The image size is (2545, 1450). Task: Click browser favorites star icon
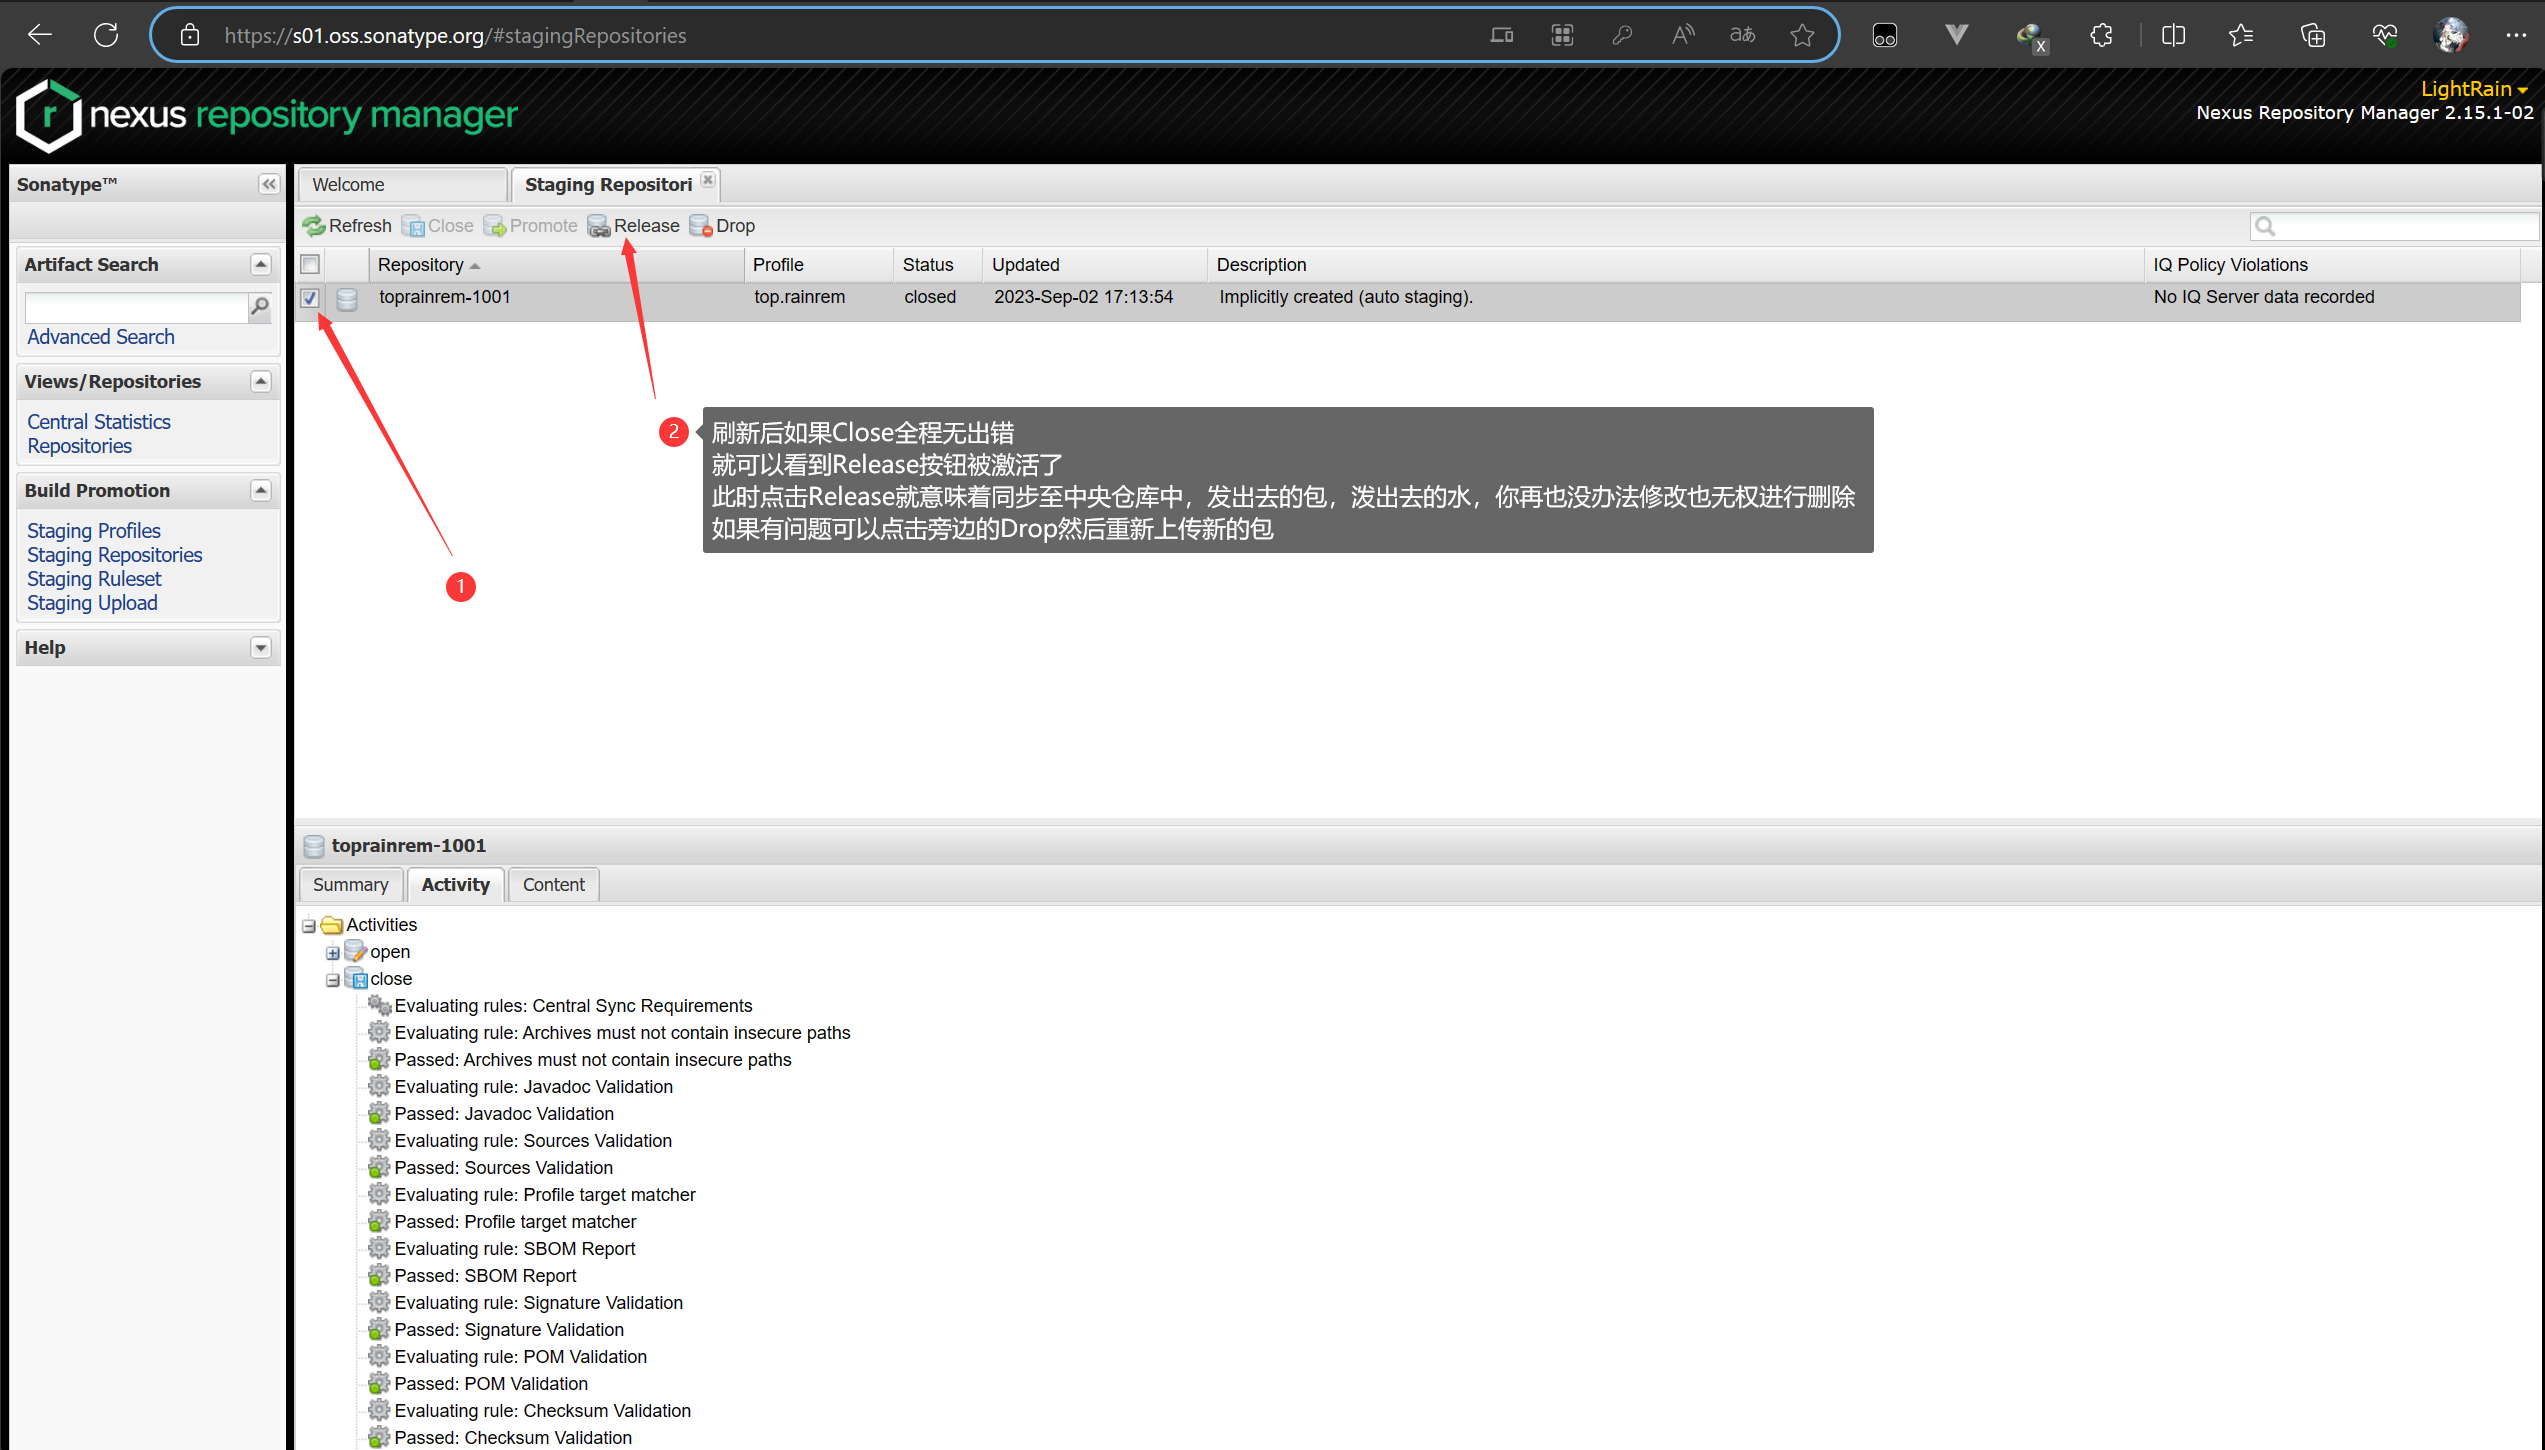pos(1802,36)
